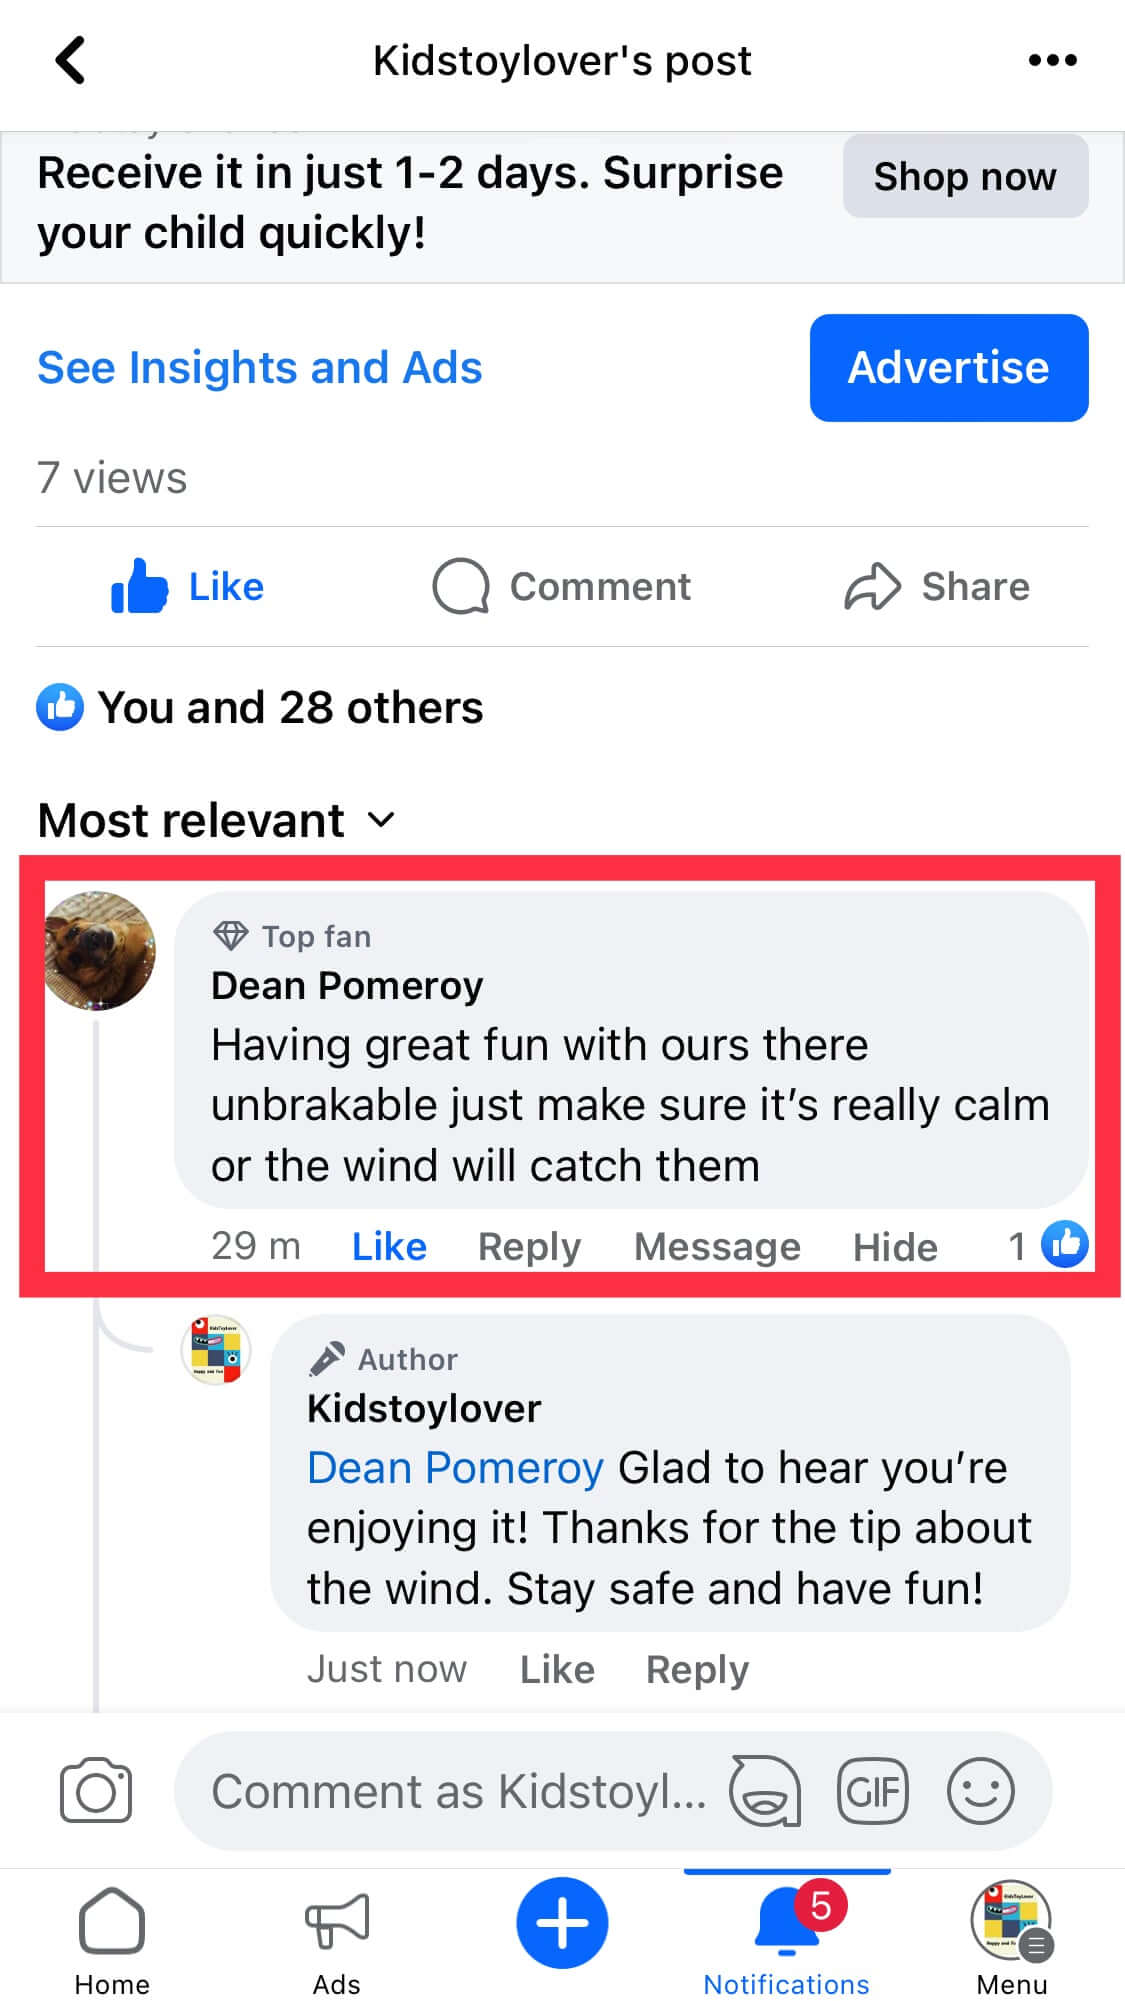Tap the blue plus create button
This screenshot has height=2001, width=1125.
562,1922
